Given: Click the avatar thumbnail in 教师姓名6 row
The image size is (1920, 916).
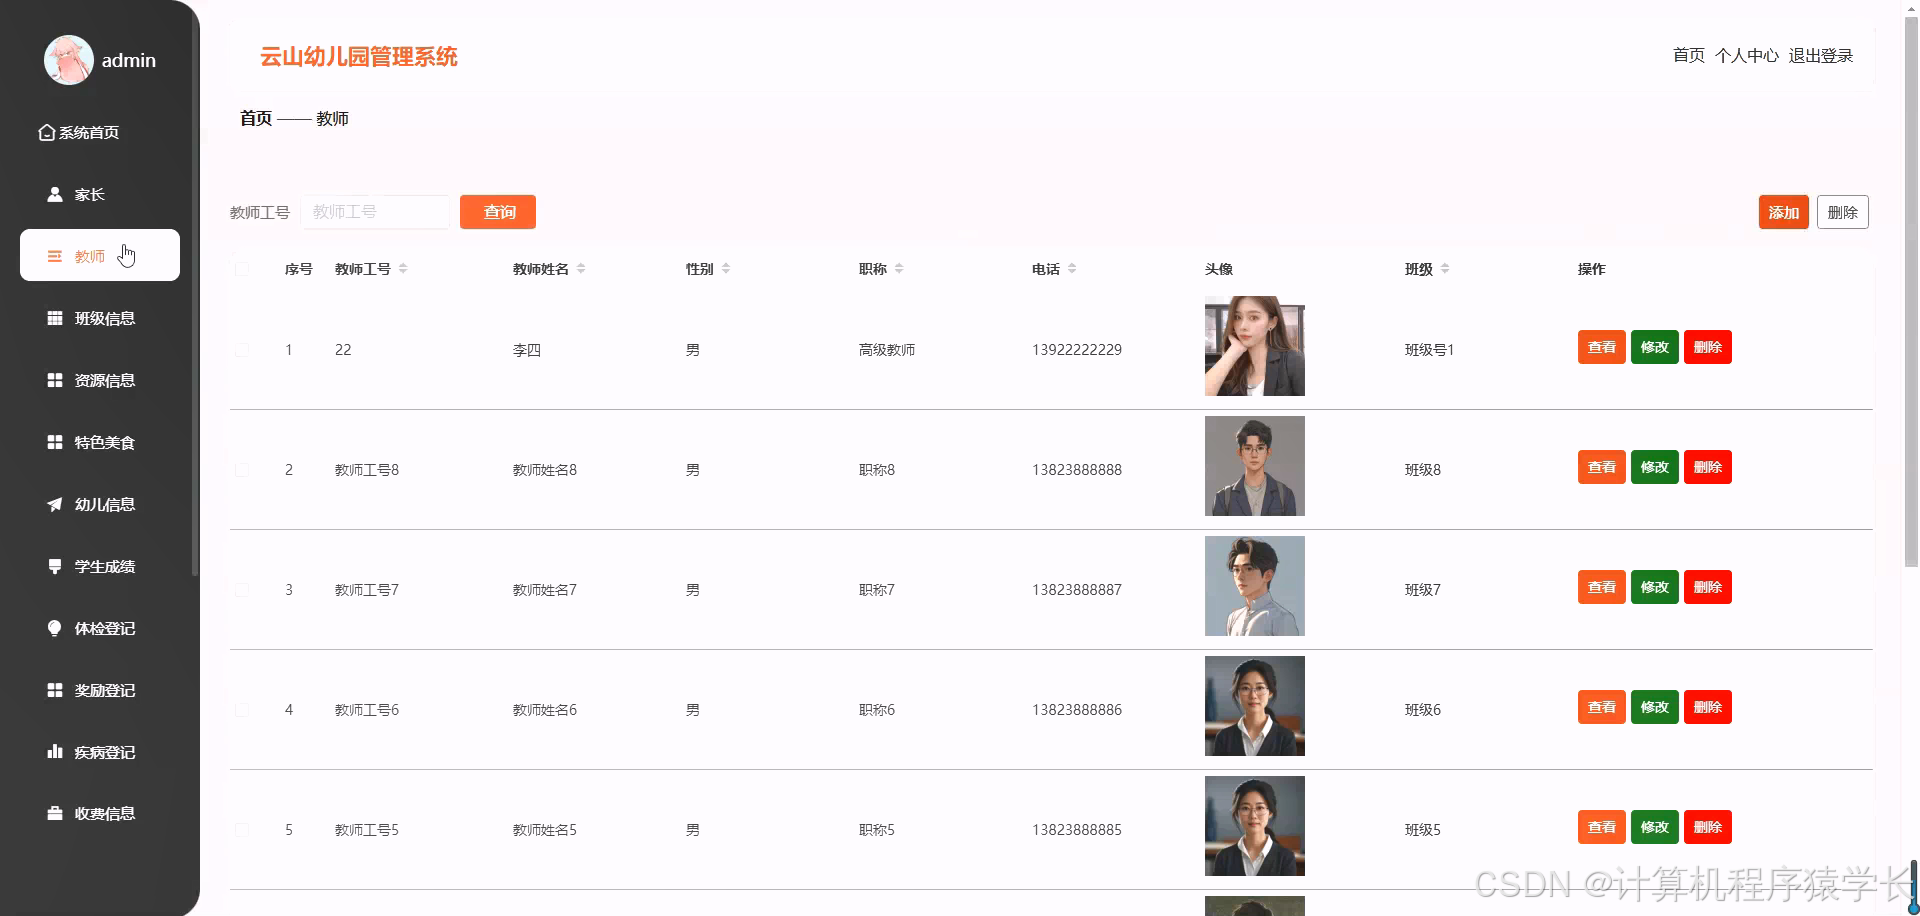Looking at the screenshot, I should click(x=1255, y=706).
